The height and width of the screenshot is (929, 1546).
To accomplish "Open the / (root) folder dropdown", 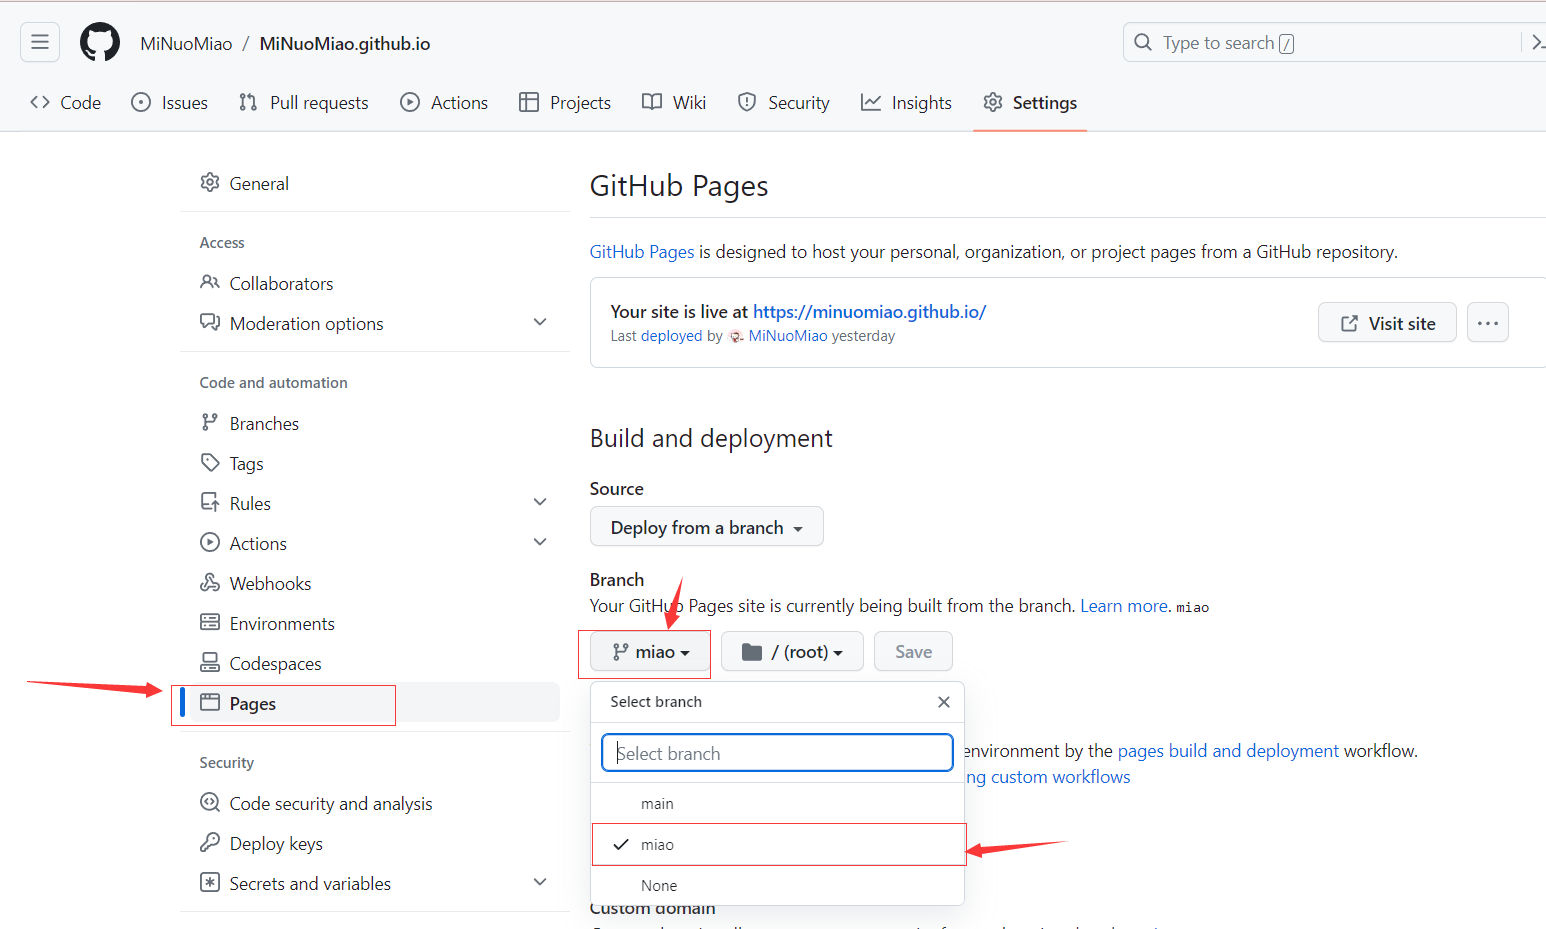I will (792, 652).
